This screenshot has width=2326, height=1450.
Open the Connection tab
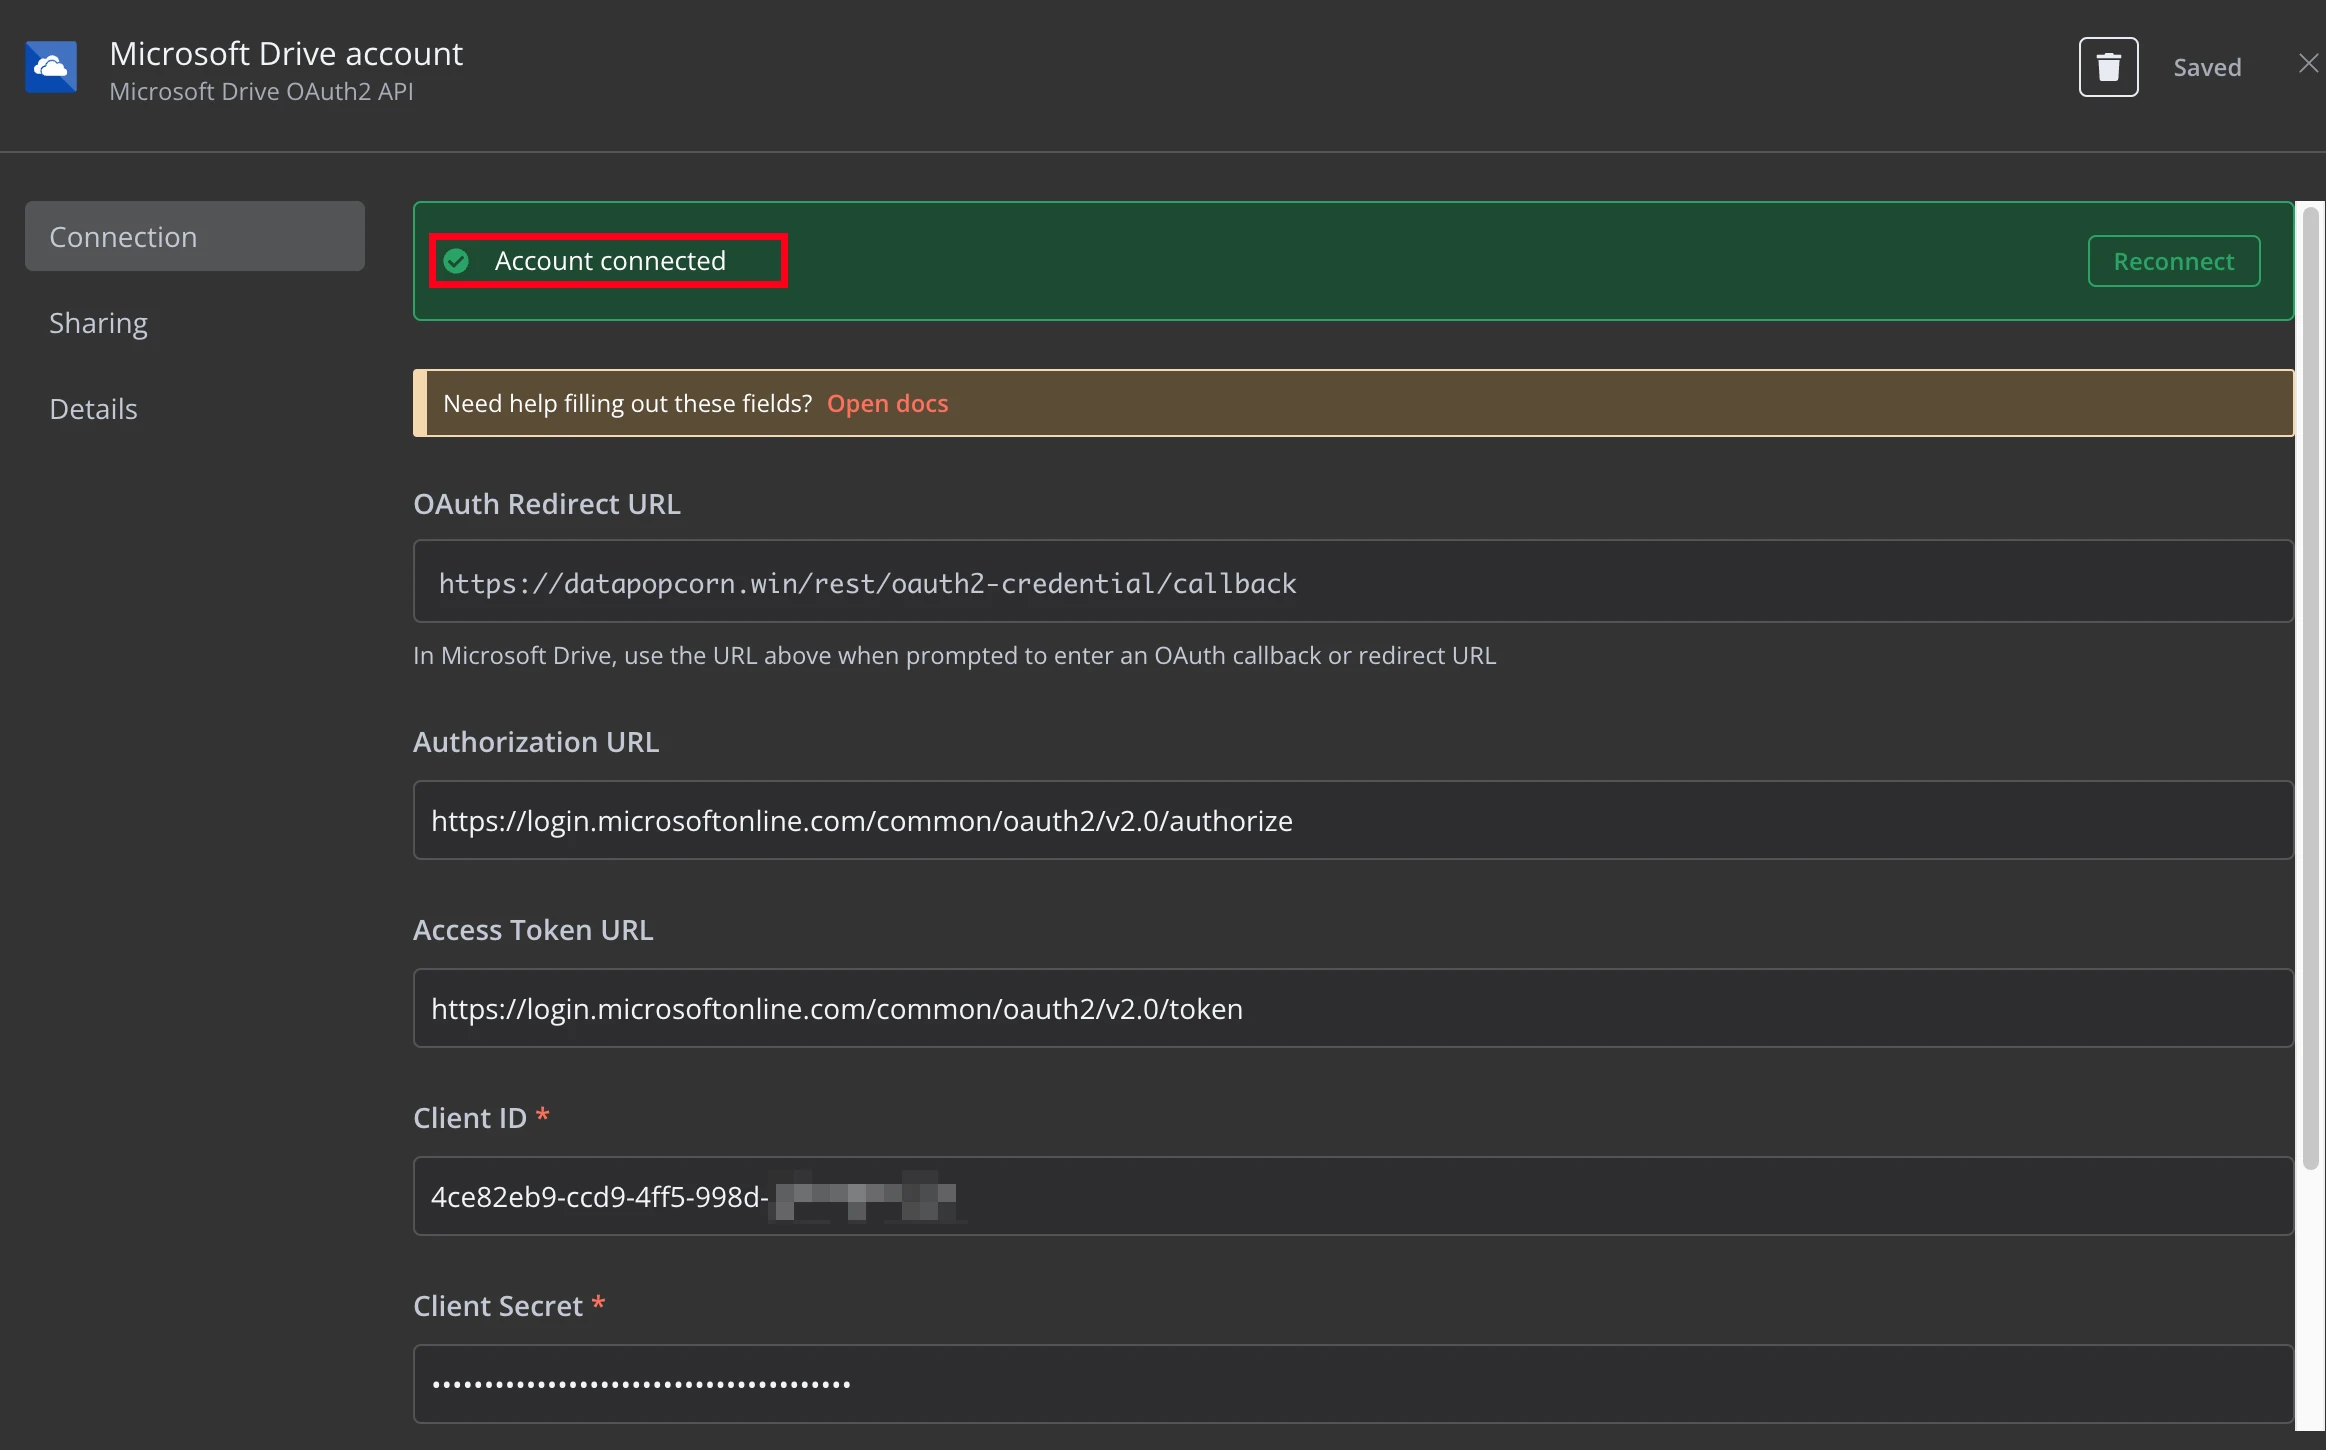click(195, 236)
